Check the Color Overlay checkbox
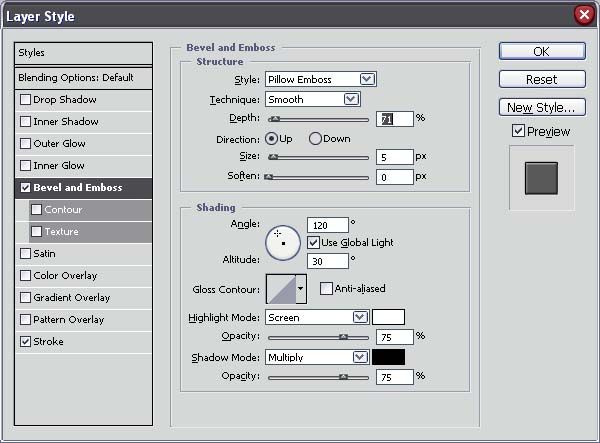The image size is (600, 443). 25,275
